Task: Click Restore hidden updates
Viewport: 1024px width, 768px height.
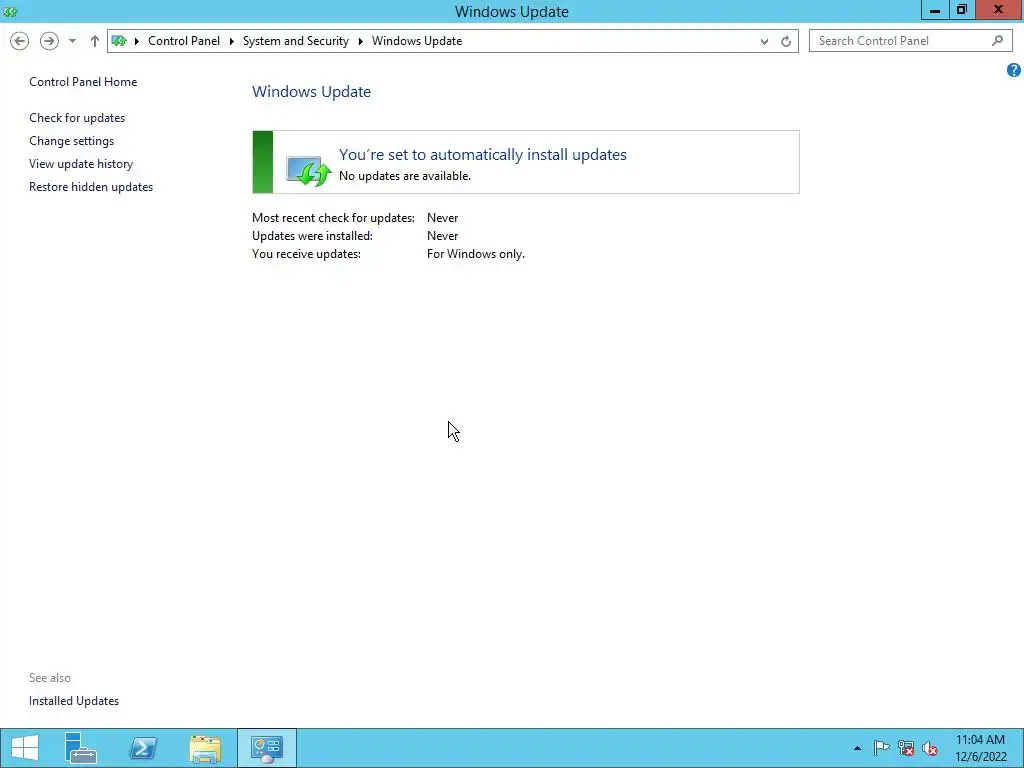Action: click(x=91, y=187)
